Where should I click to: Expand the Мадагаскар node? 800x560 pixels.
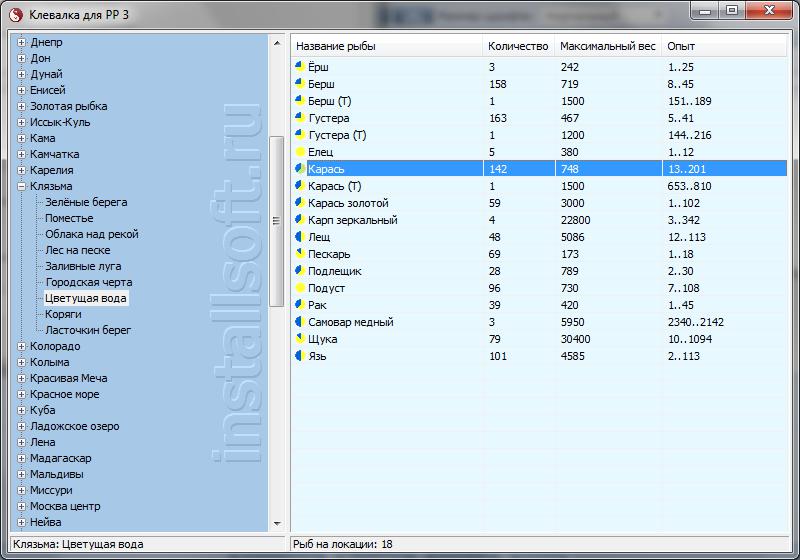point(21,458)
